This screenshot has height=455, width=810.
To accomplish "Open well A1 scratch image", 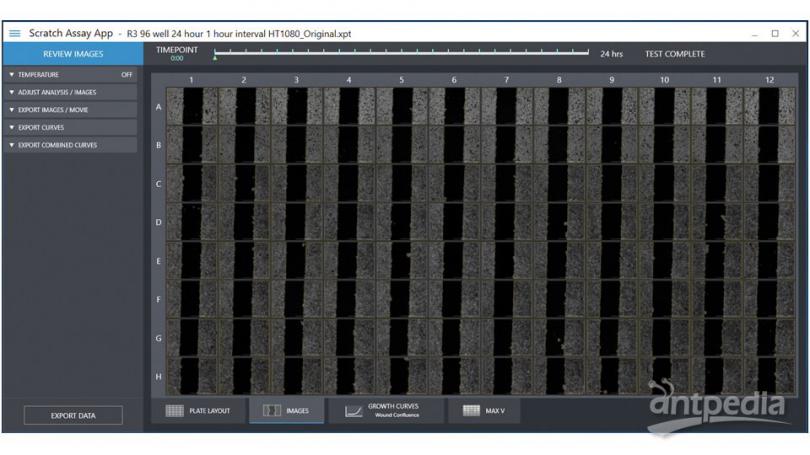I will tap(192, 106).
